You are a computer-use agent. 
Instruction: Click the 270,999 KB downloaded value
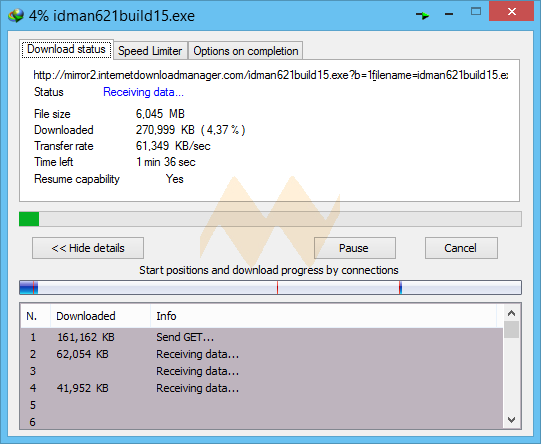click(190, 130)
